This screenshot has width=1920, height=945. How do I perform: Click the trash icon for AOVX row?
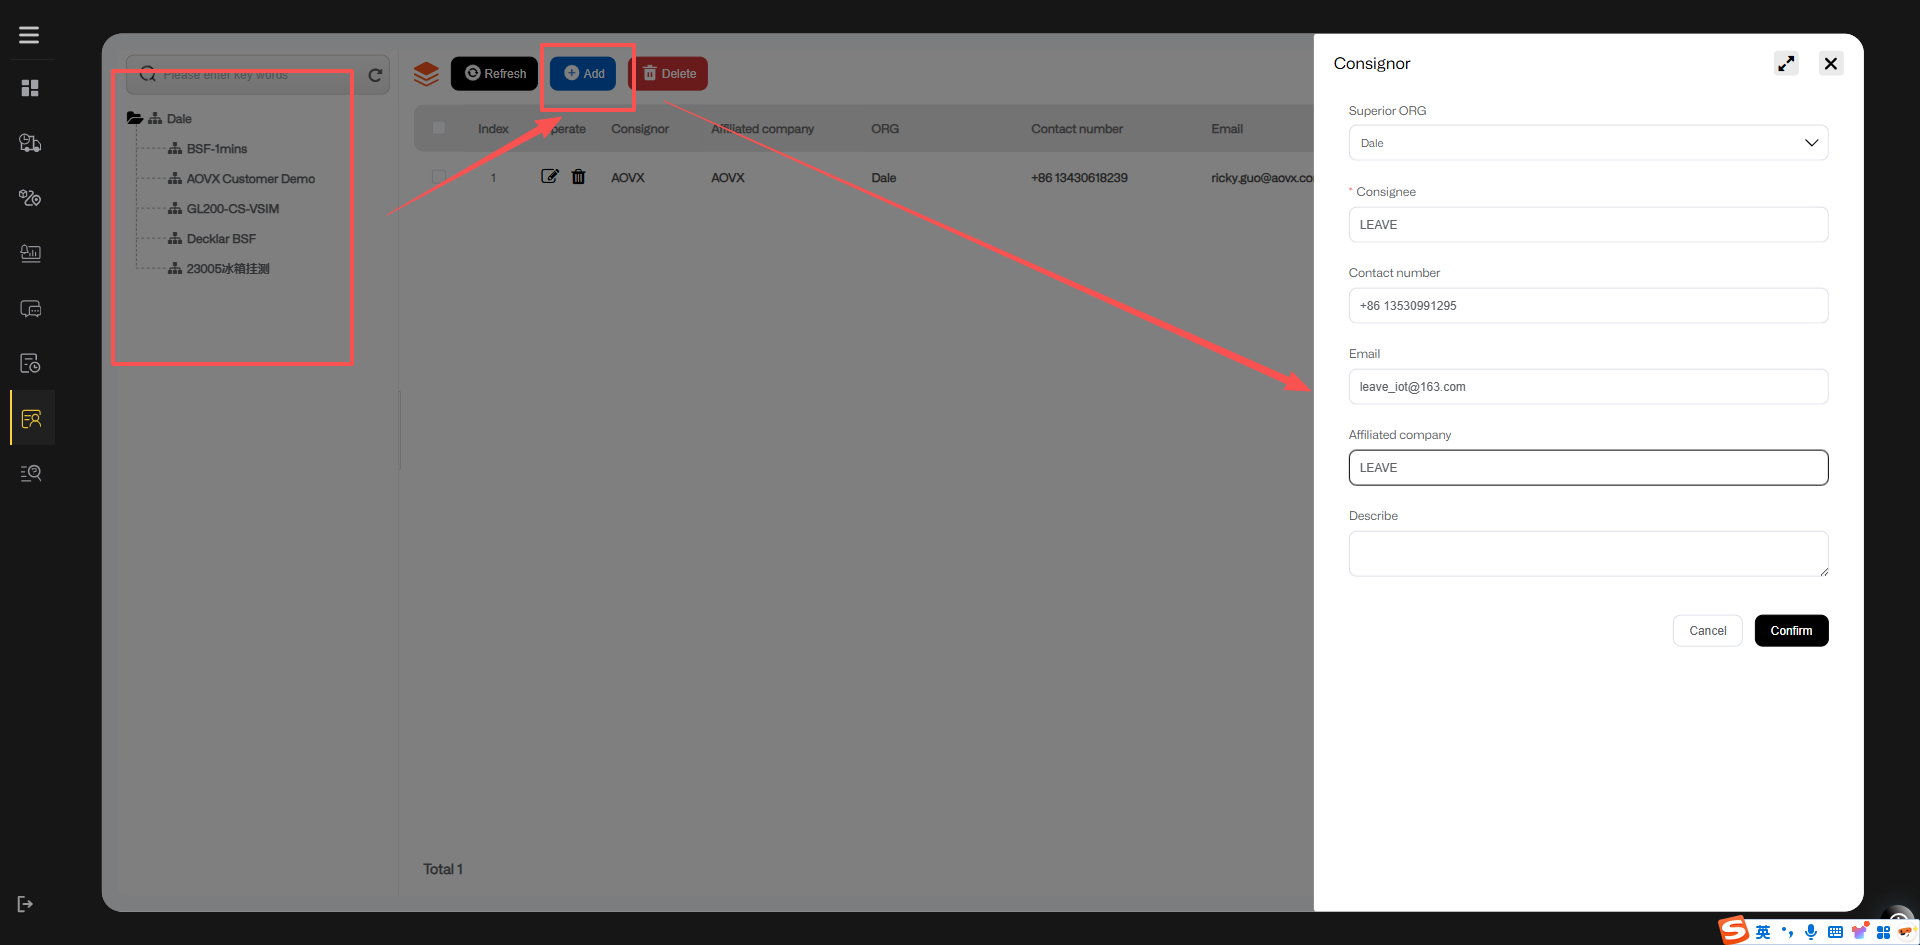point(578,177)
